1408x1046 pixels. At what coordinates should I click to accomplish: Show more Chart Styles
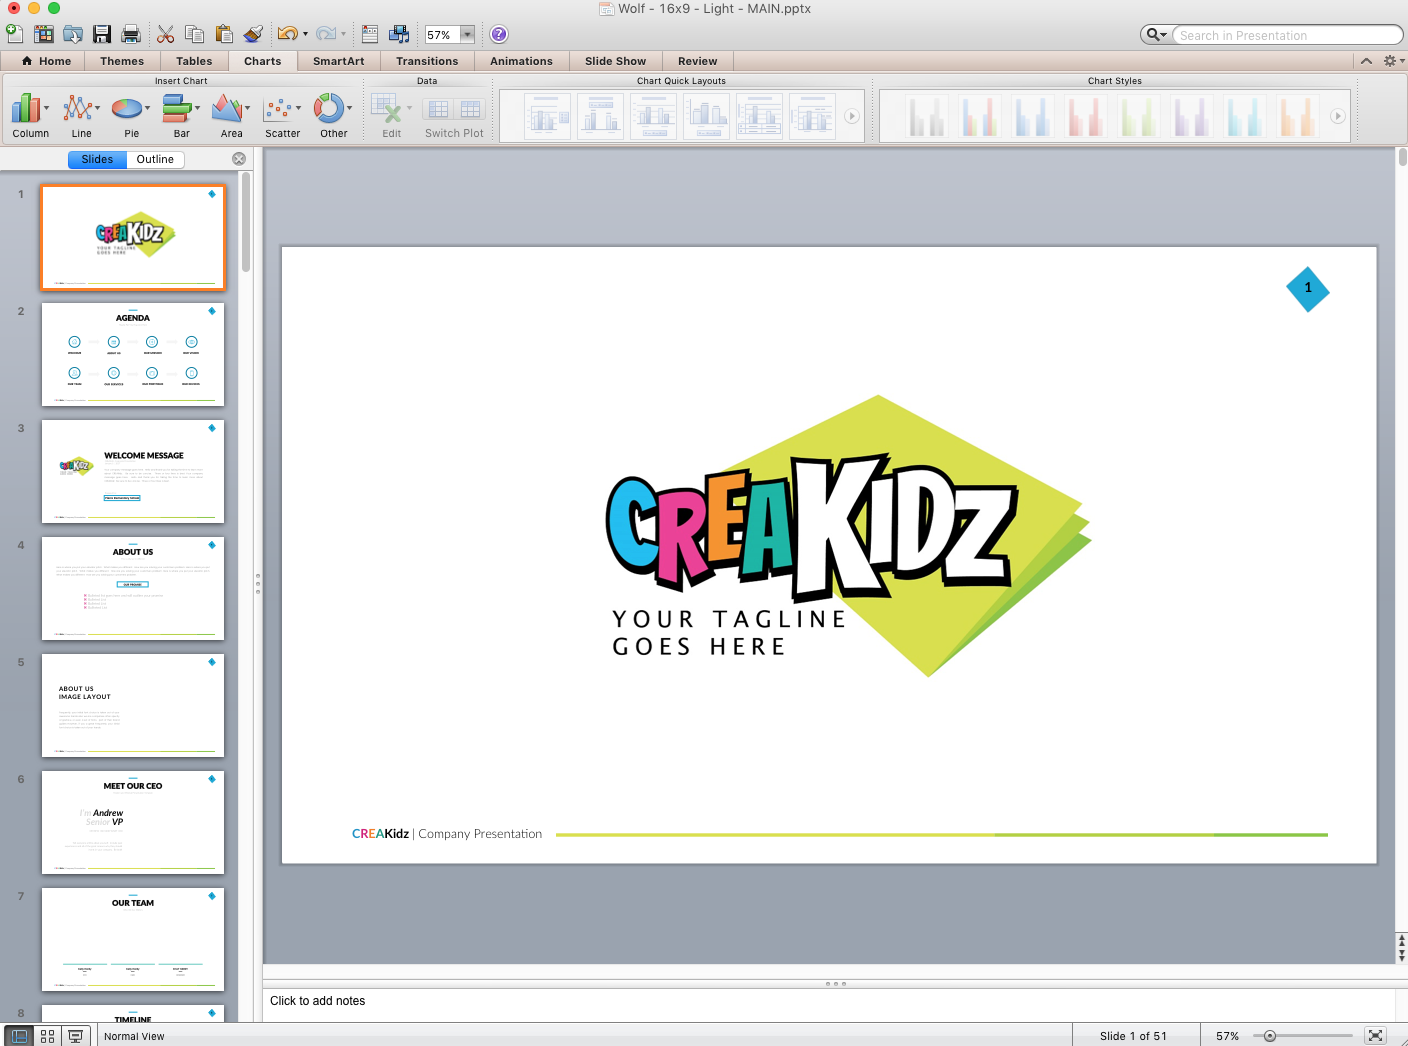point(1338,116)
